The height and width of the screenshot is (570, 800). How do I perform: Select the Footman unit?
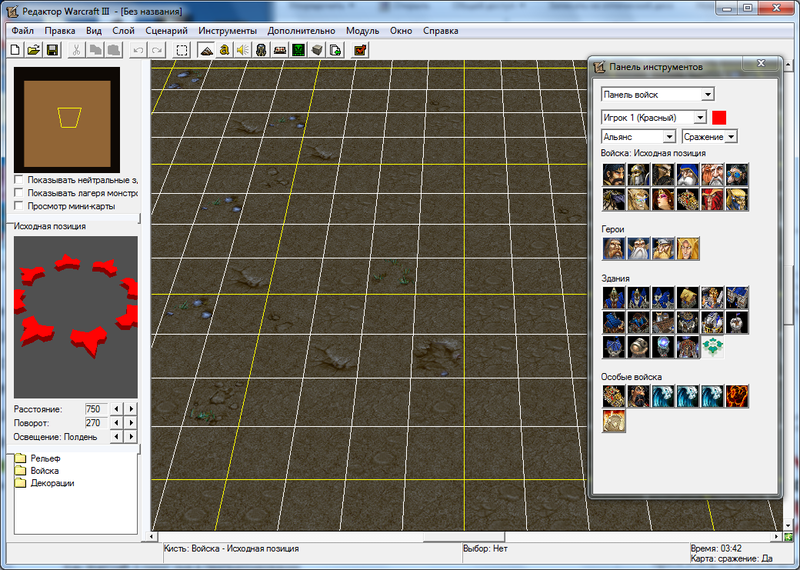(638, 175)
